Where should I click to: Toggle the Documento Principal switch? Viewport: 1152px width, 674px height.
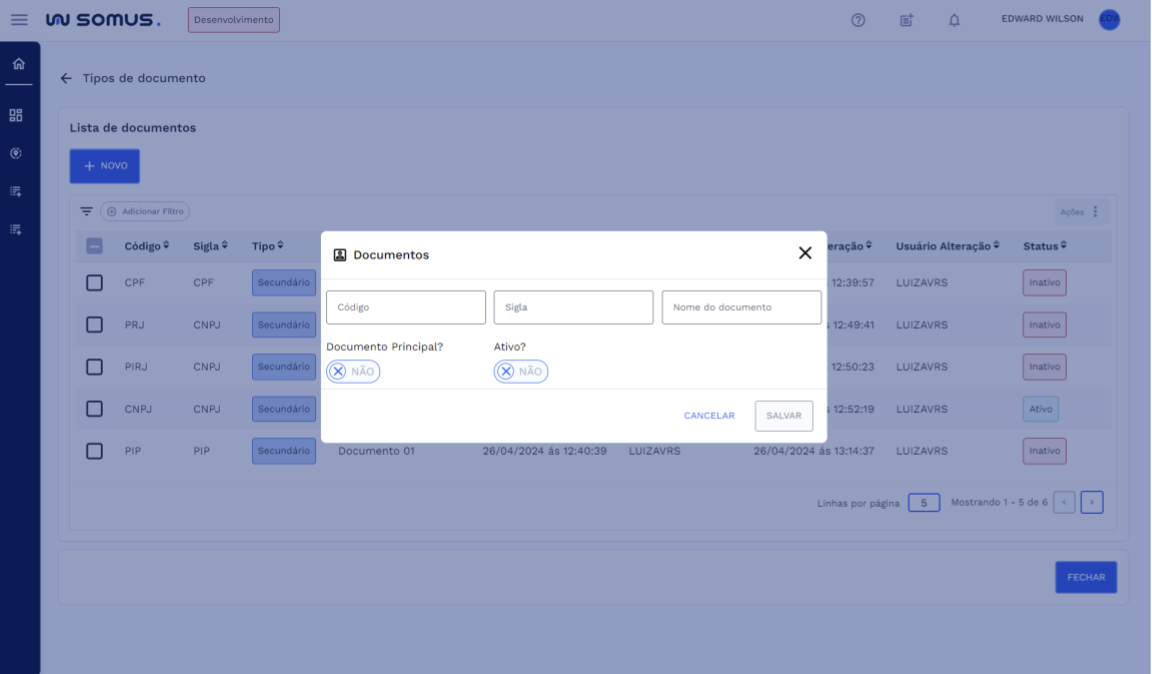coord(353,372)
